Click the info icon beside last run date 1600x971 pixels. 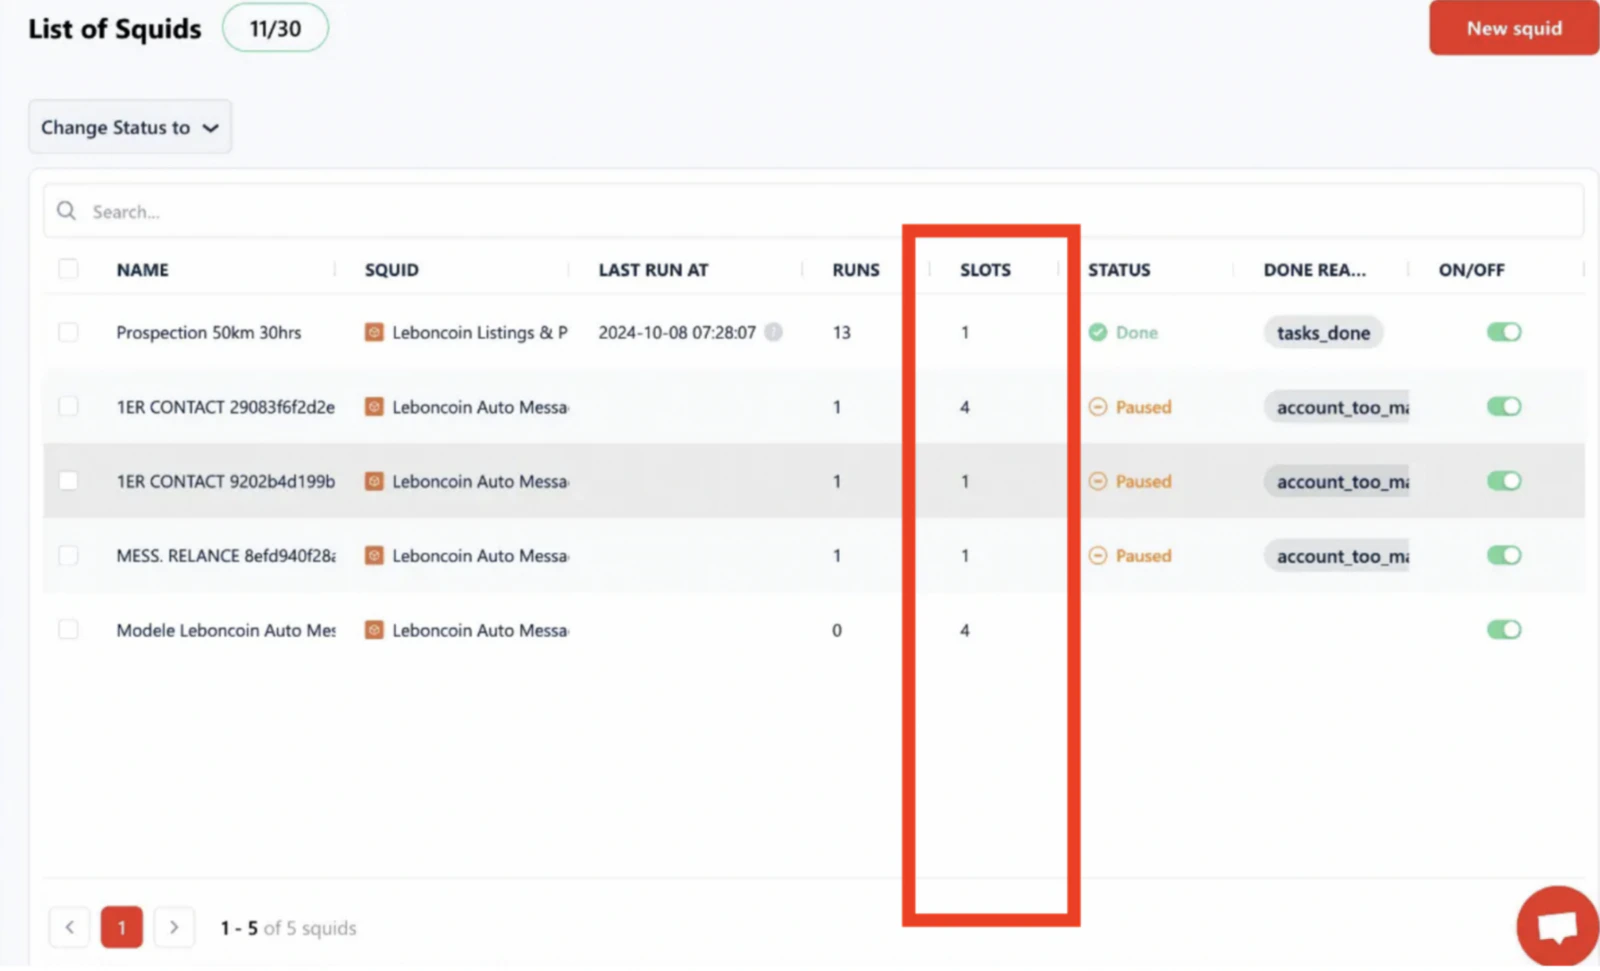coord(774,332)
